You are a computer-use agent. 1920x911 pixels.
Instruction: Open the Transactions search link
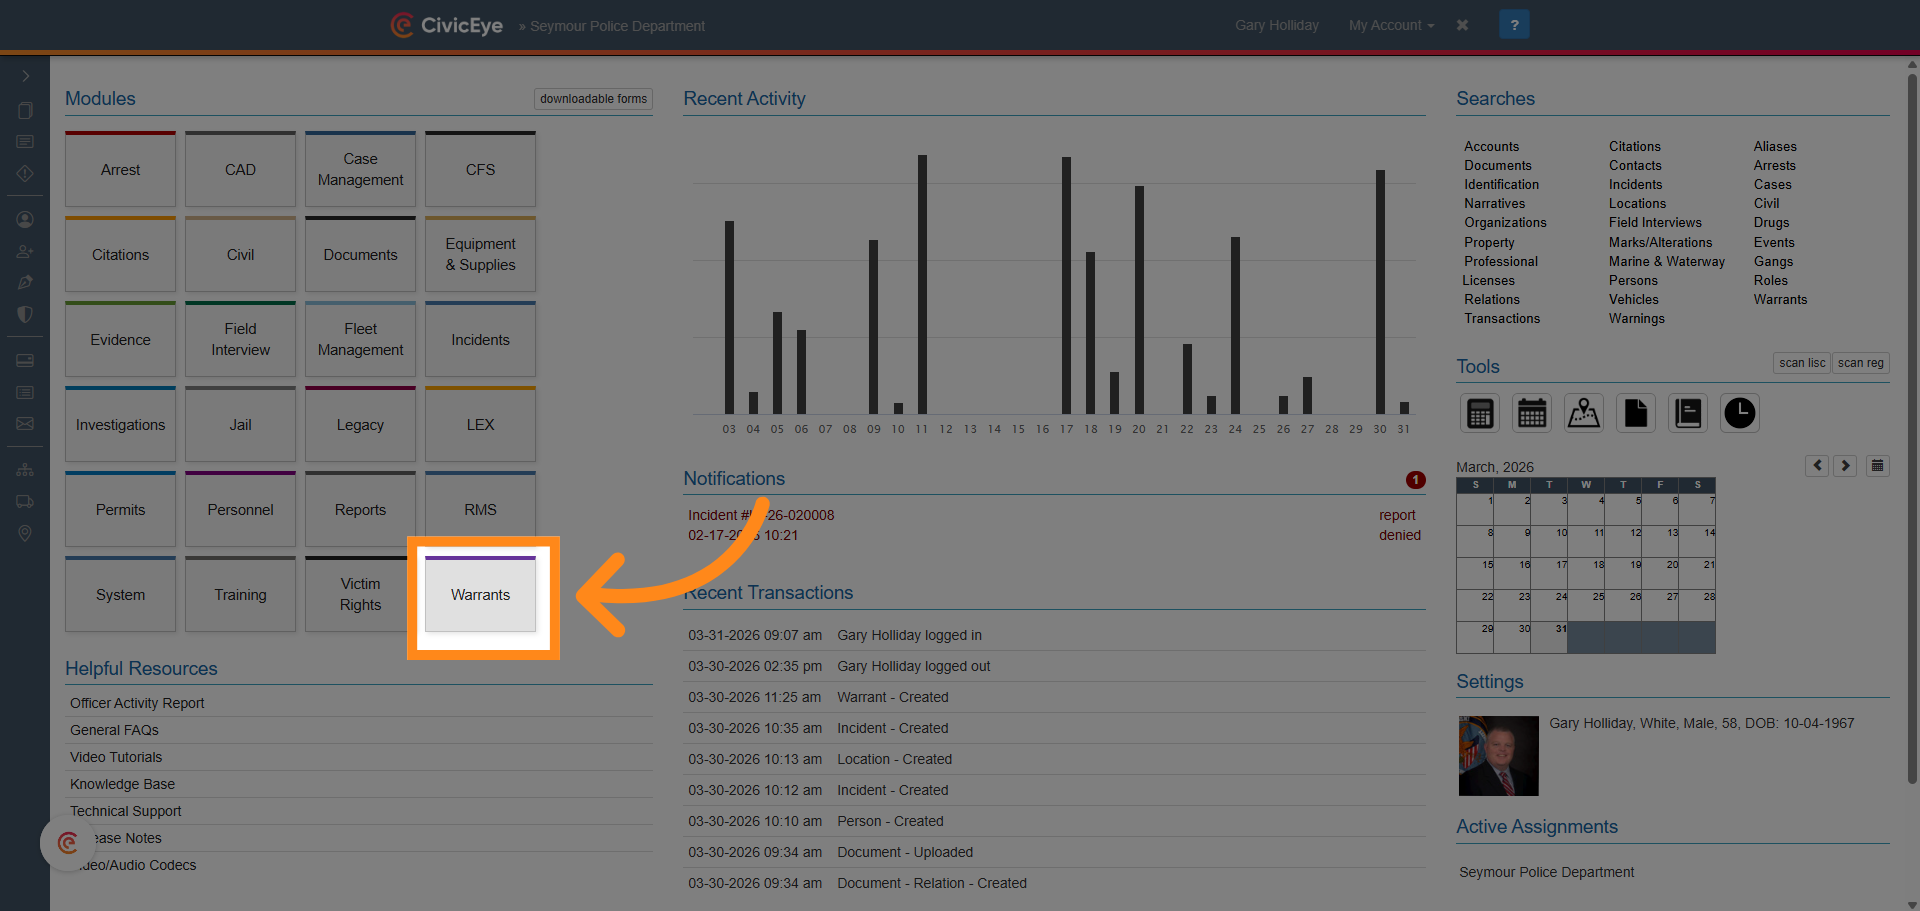point(1502,318)
